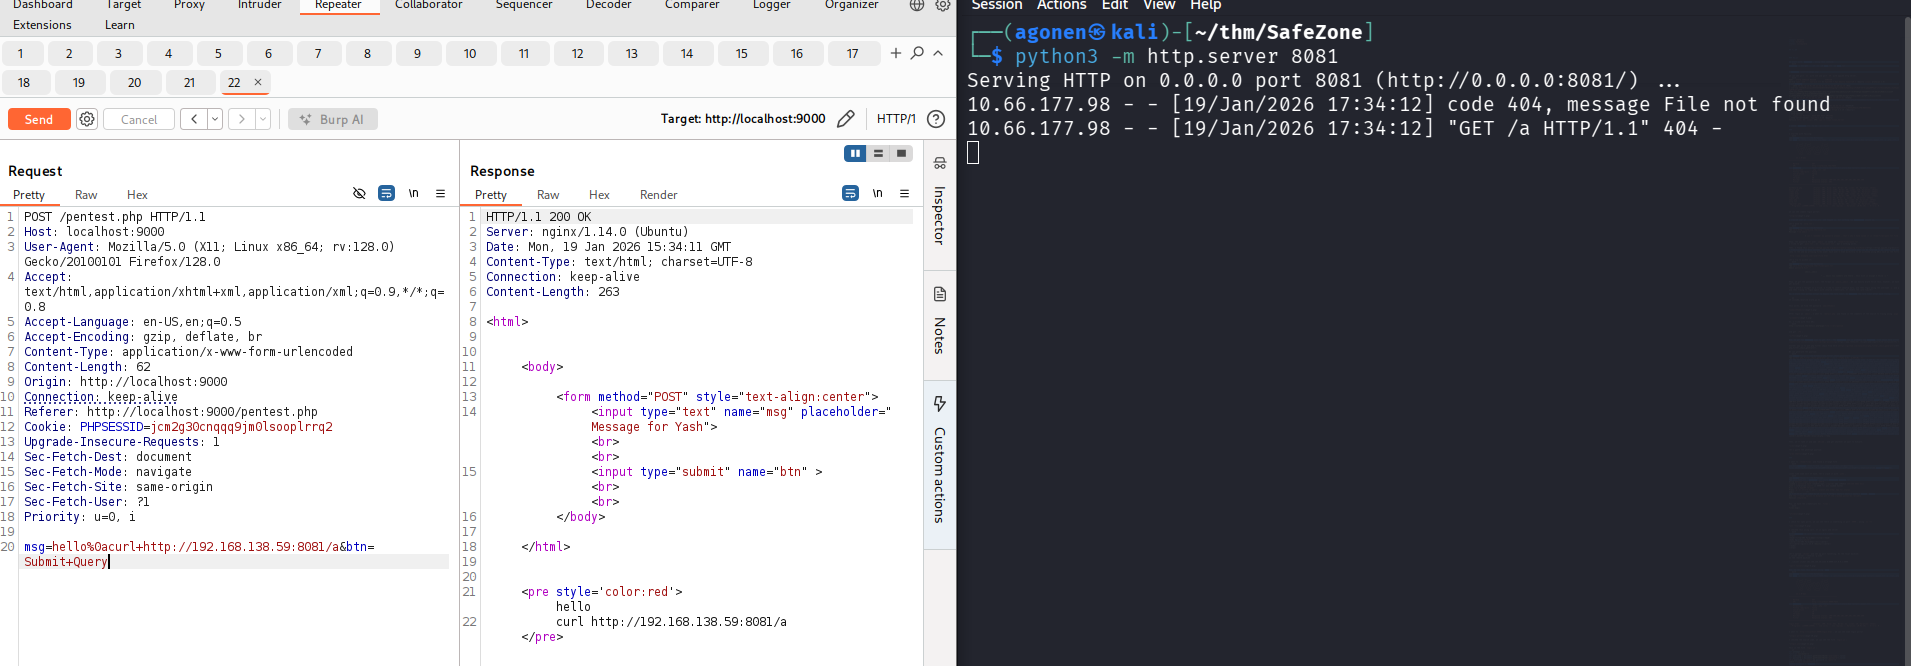Open Request panel hamburger menu

[440, 193]
